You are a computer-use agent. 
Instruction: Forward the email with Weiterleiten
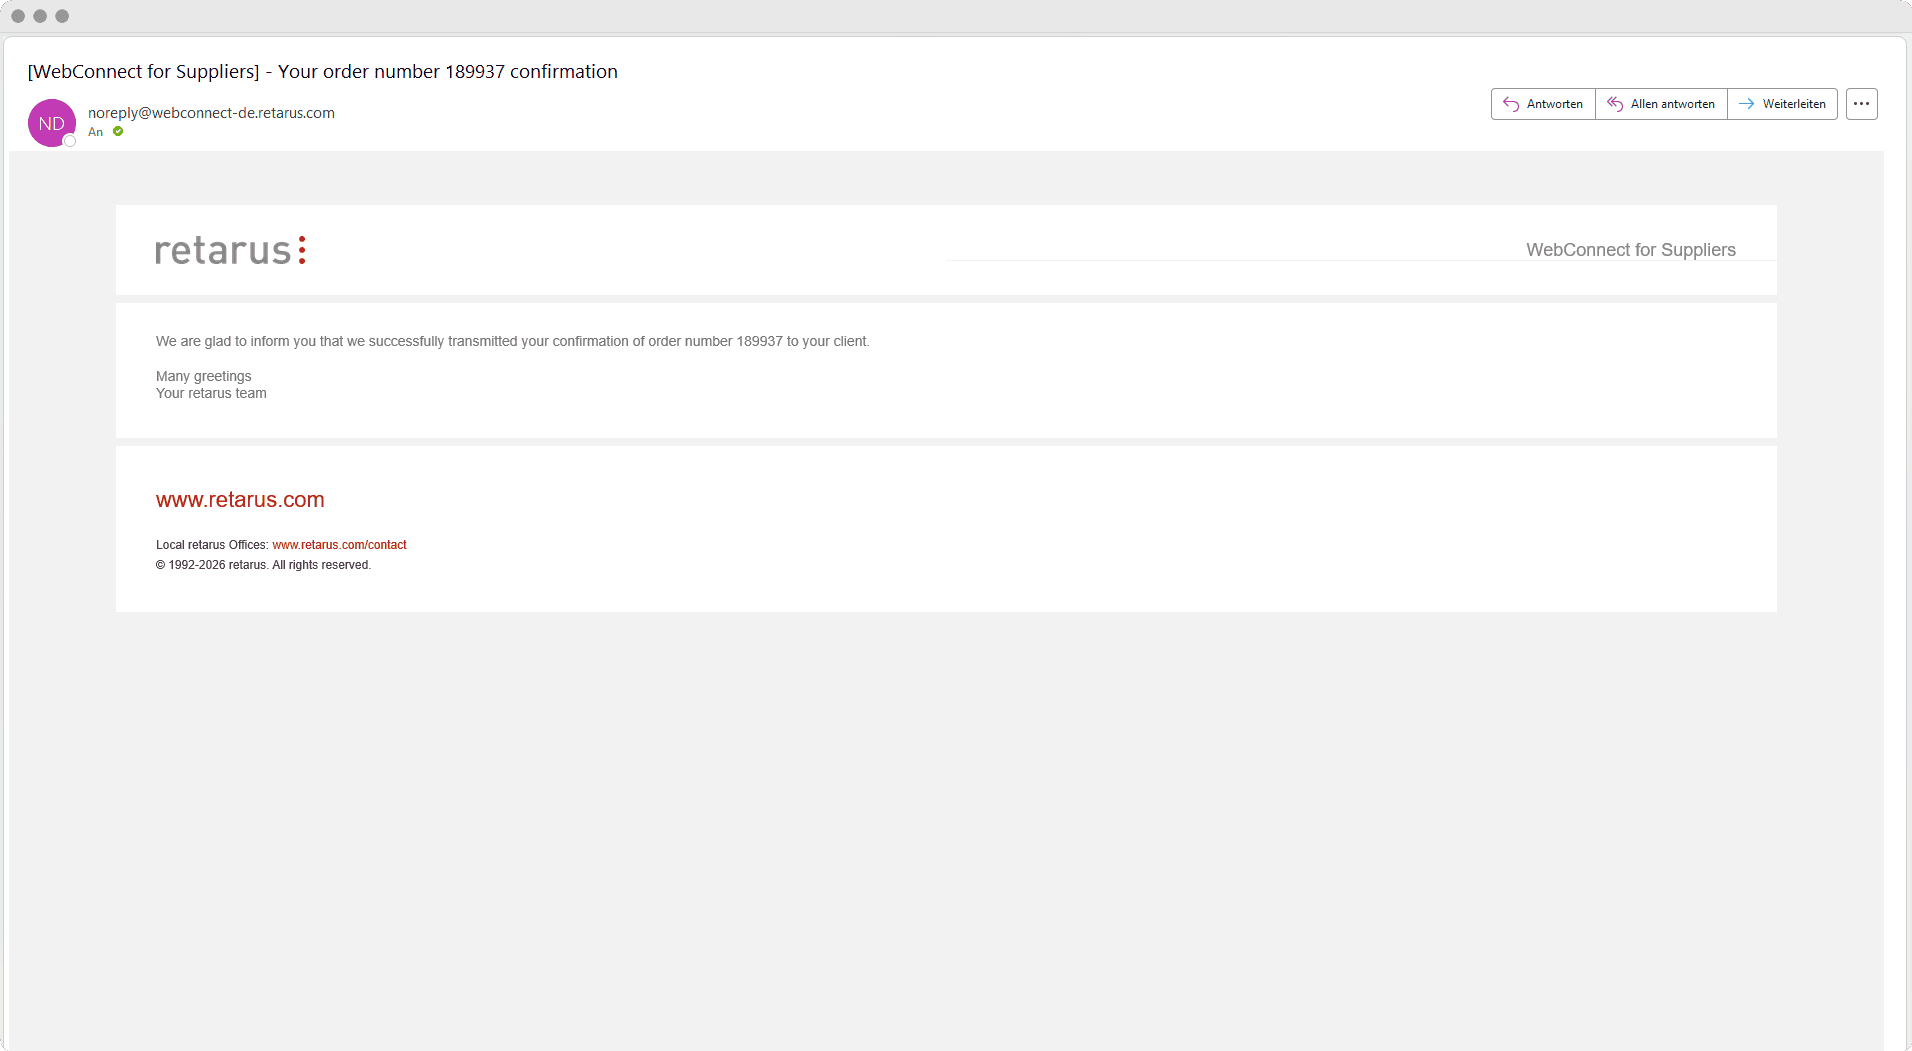[1782, 104]
